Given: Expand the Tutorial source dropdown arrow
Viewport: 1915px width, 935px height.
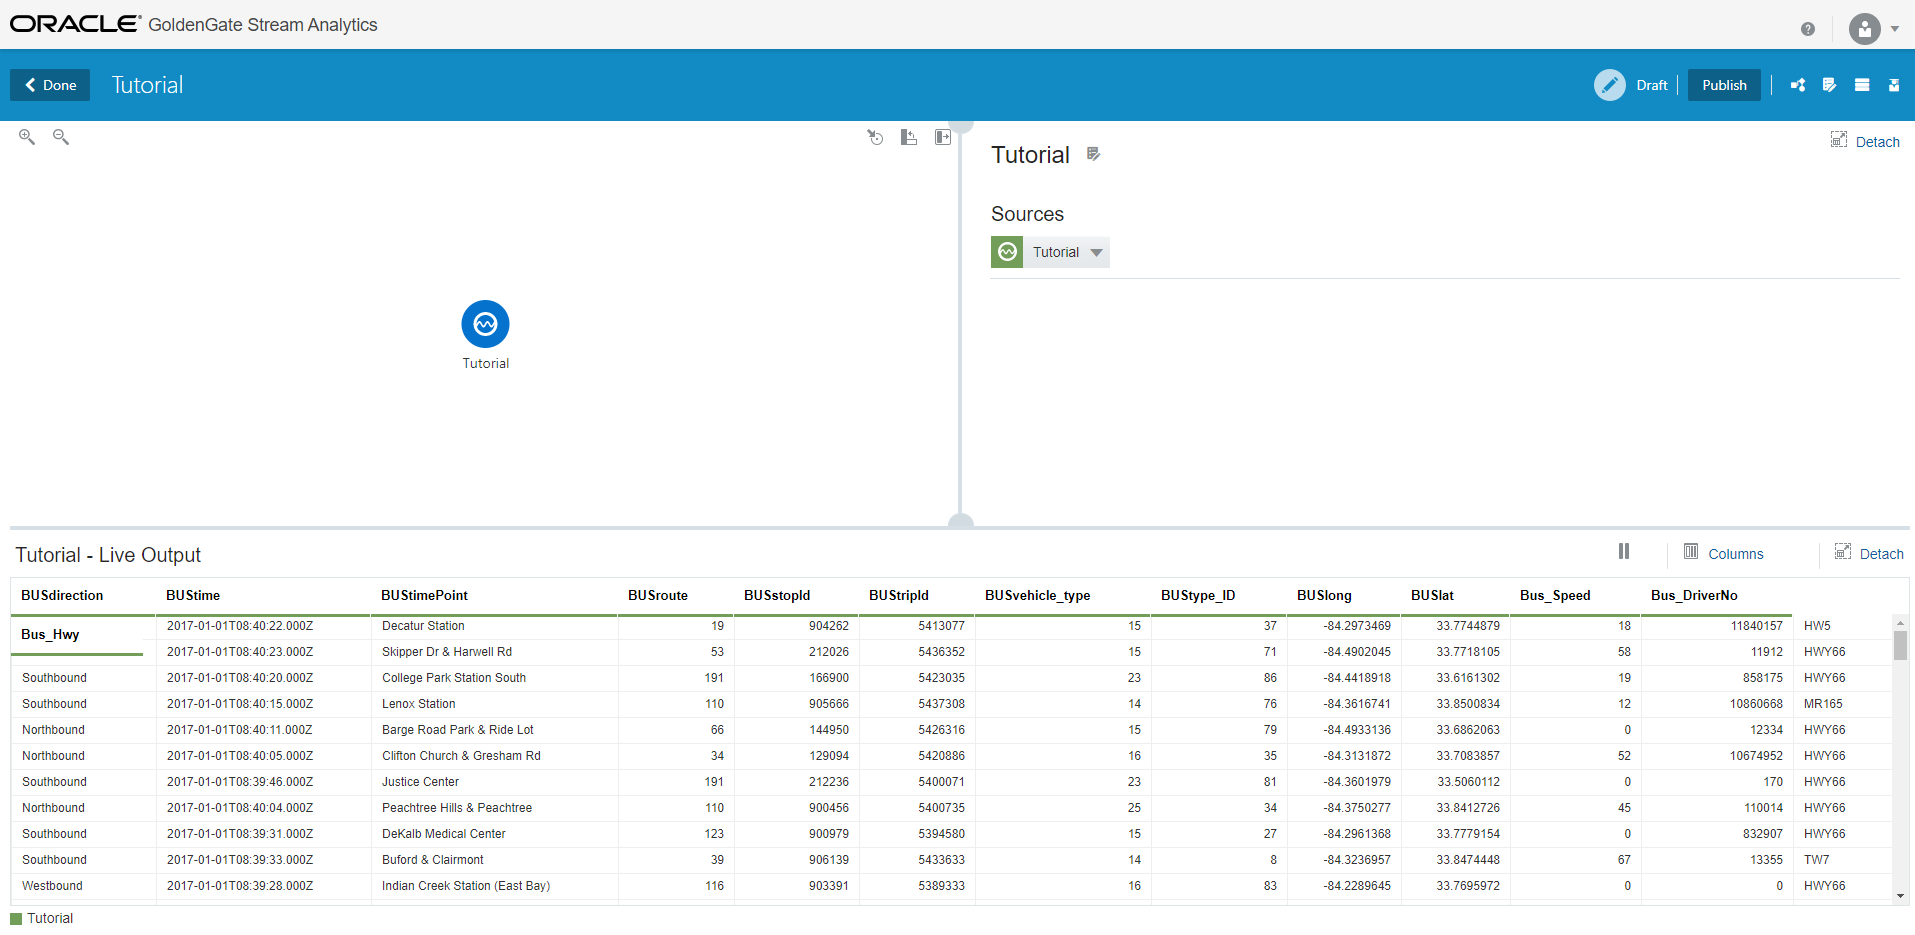Looking at the screenshot, I should click(1096, 253).
